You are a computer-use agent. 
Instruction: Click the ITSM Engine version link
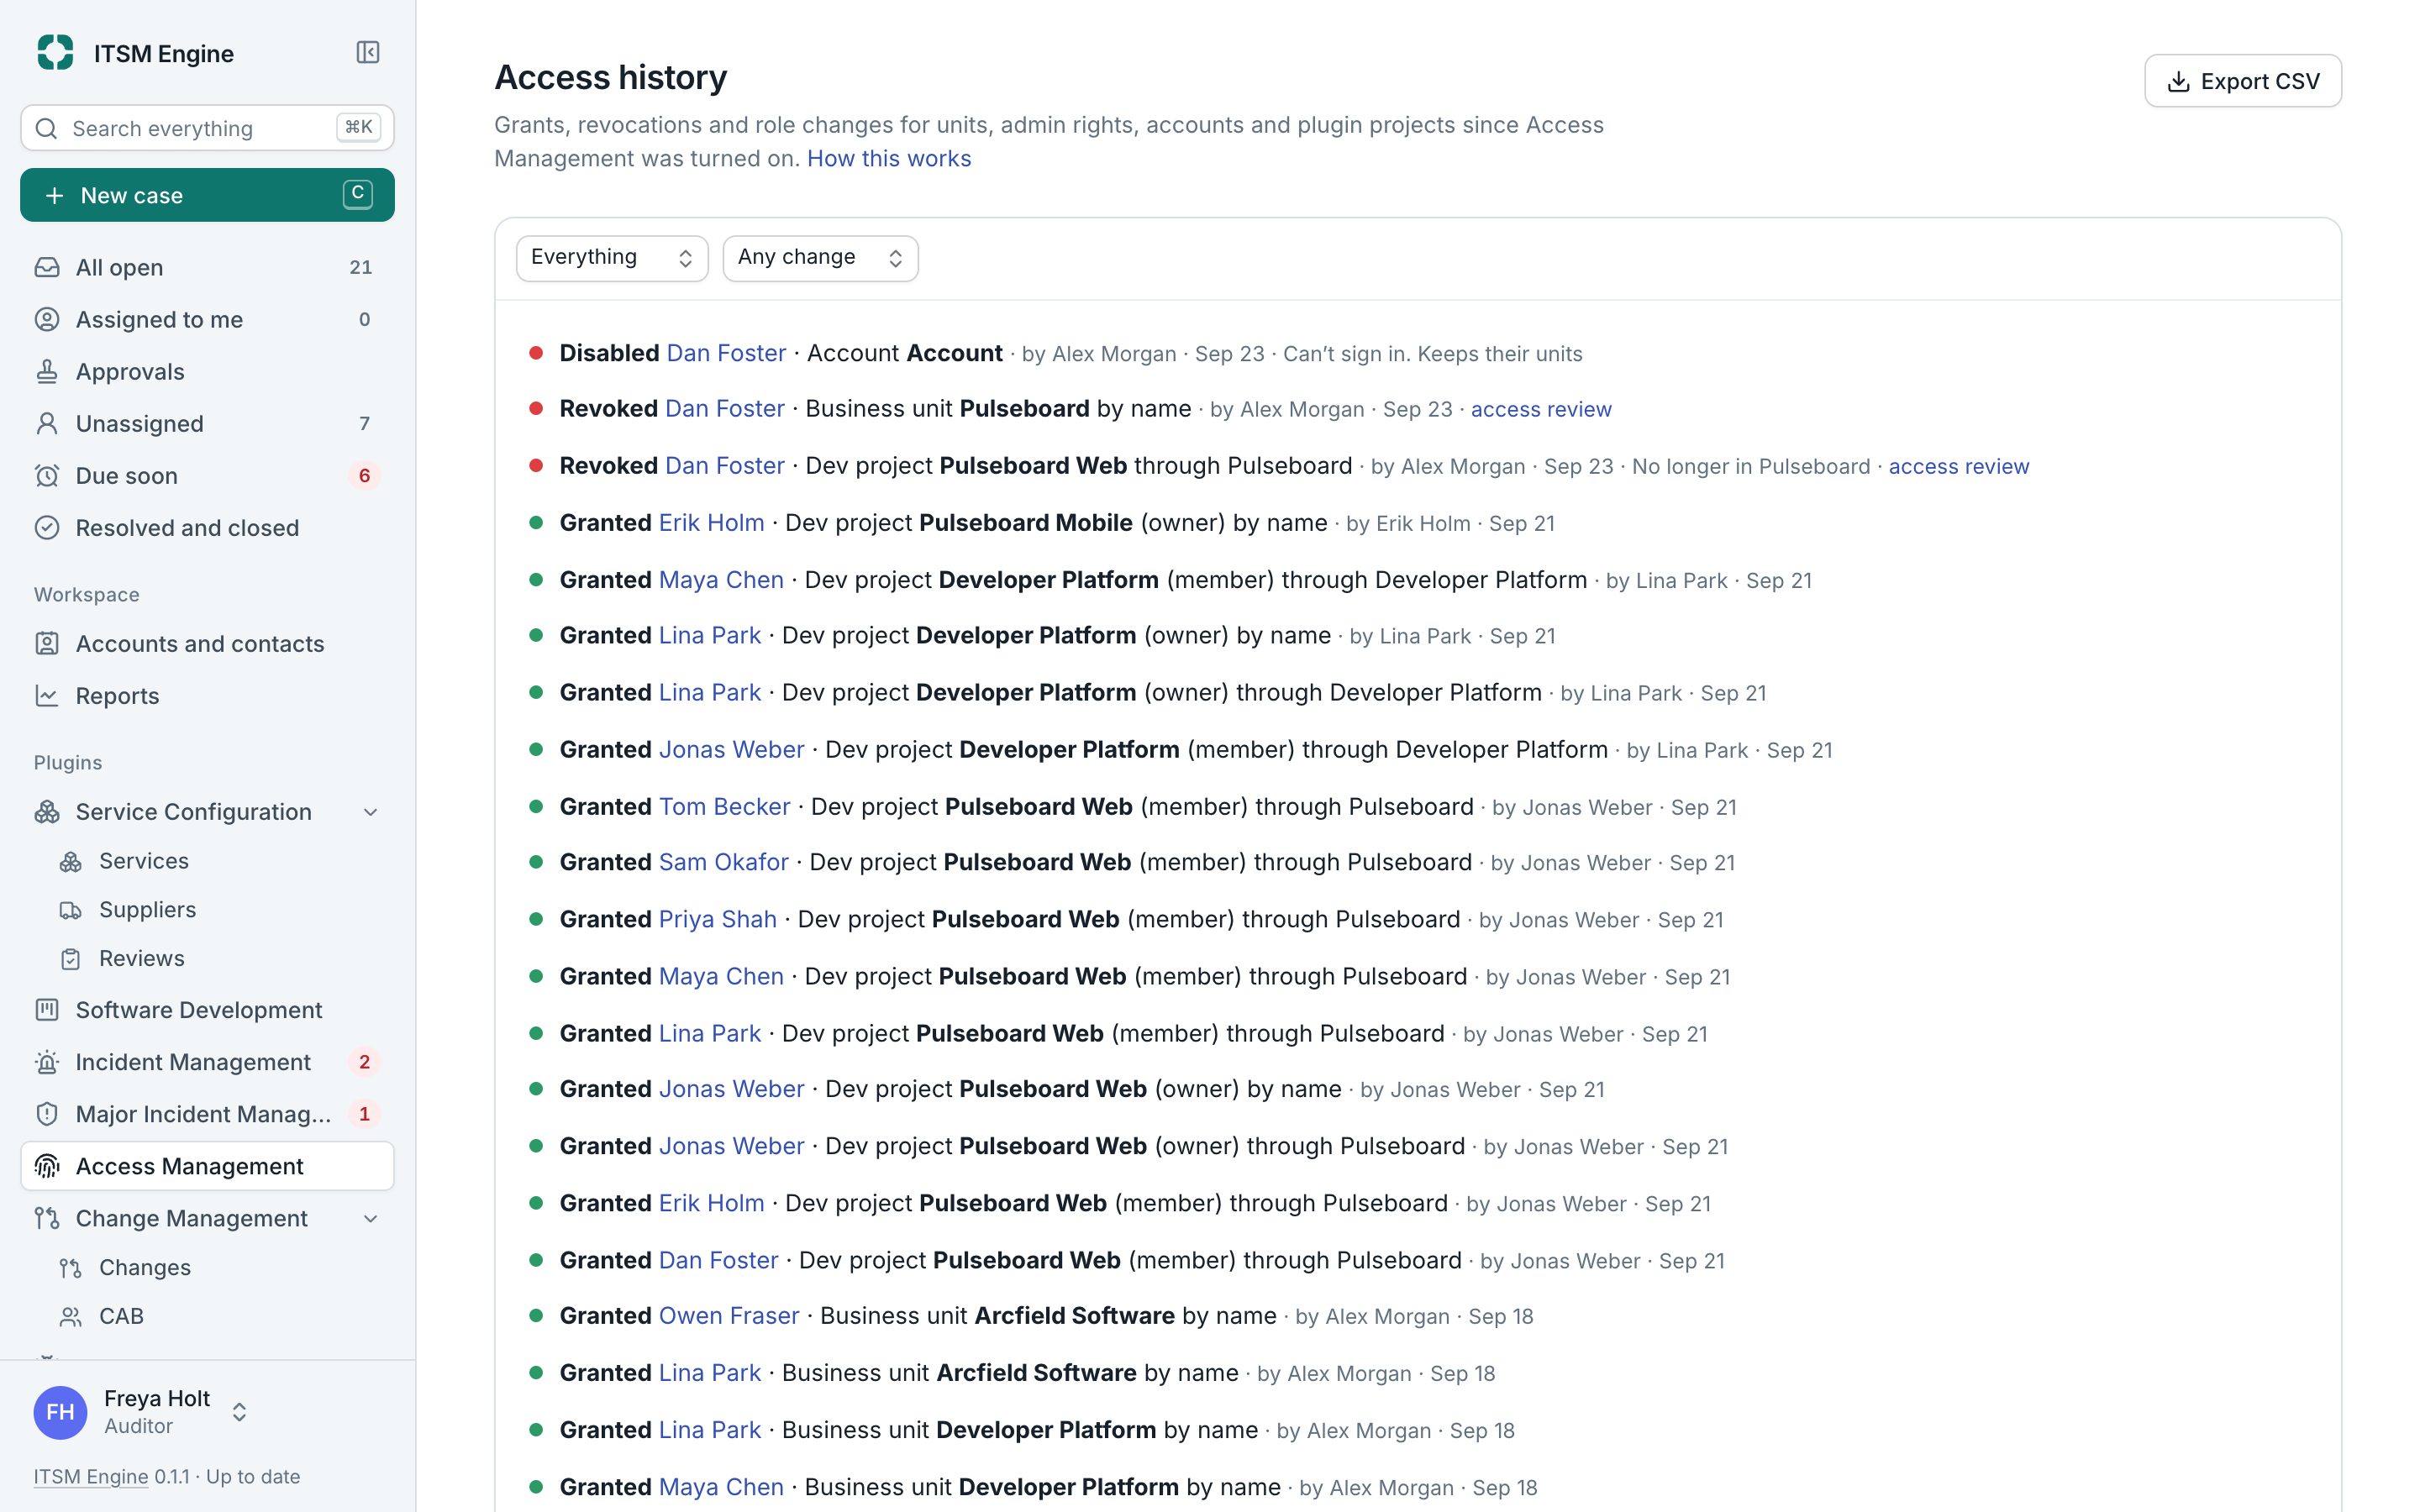pyautogui.click(x=91, y=1476)
